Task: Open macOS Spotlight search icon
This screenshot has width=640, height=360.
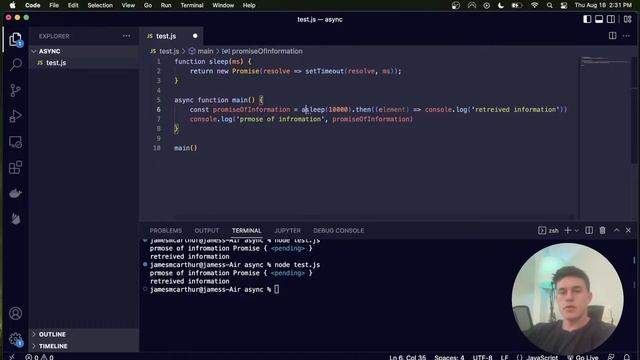Action: coord(550,5)
